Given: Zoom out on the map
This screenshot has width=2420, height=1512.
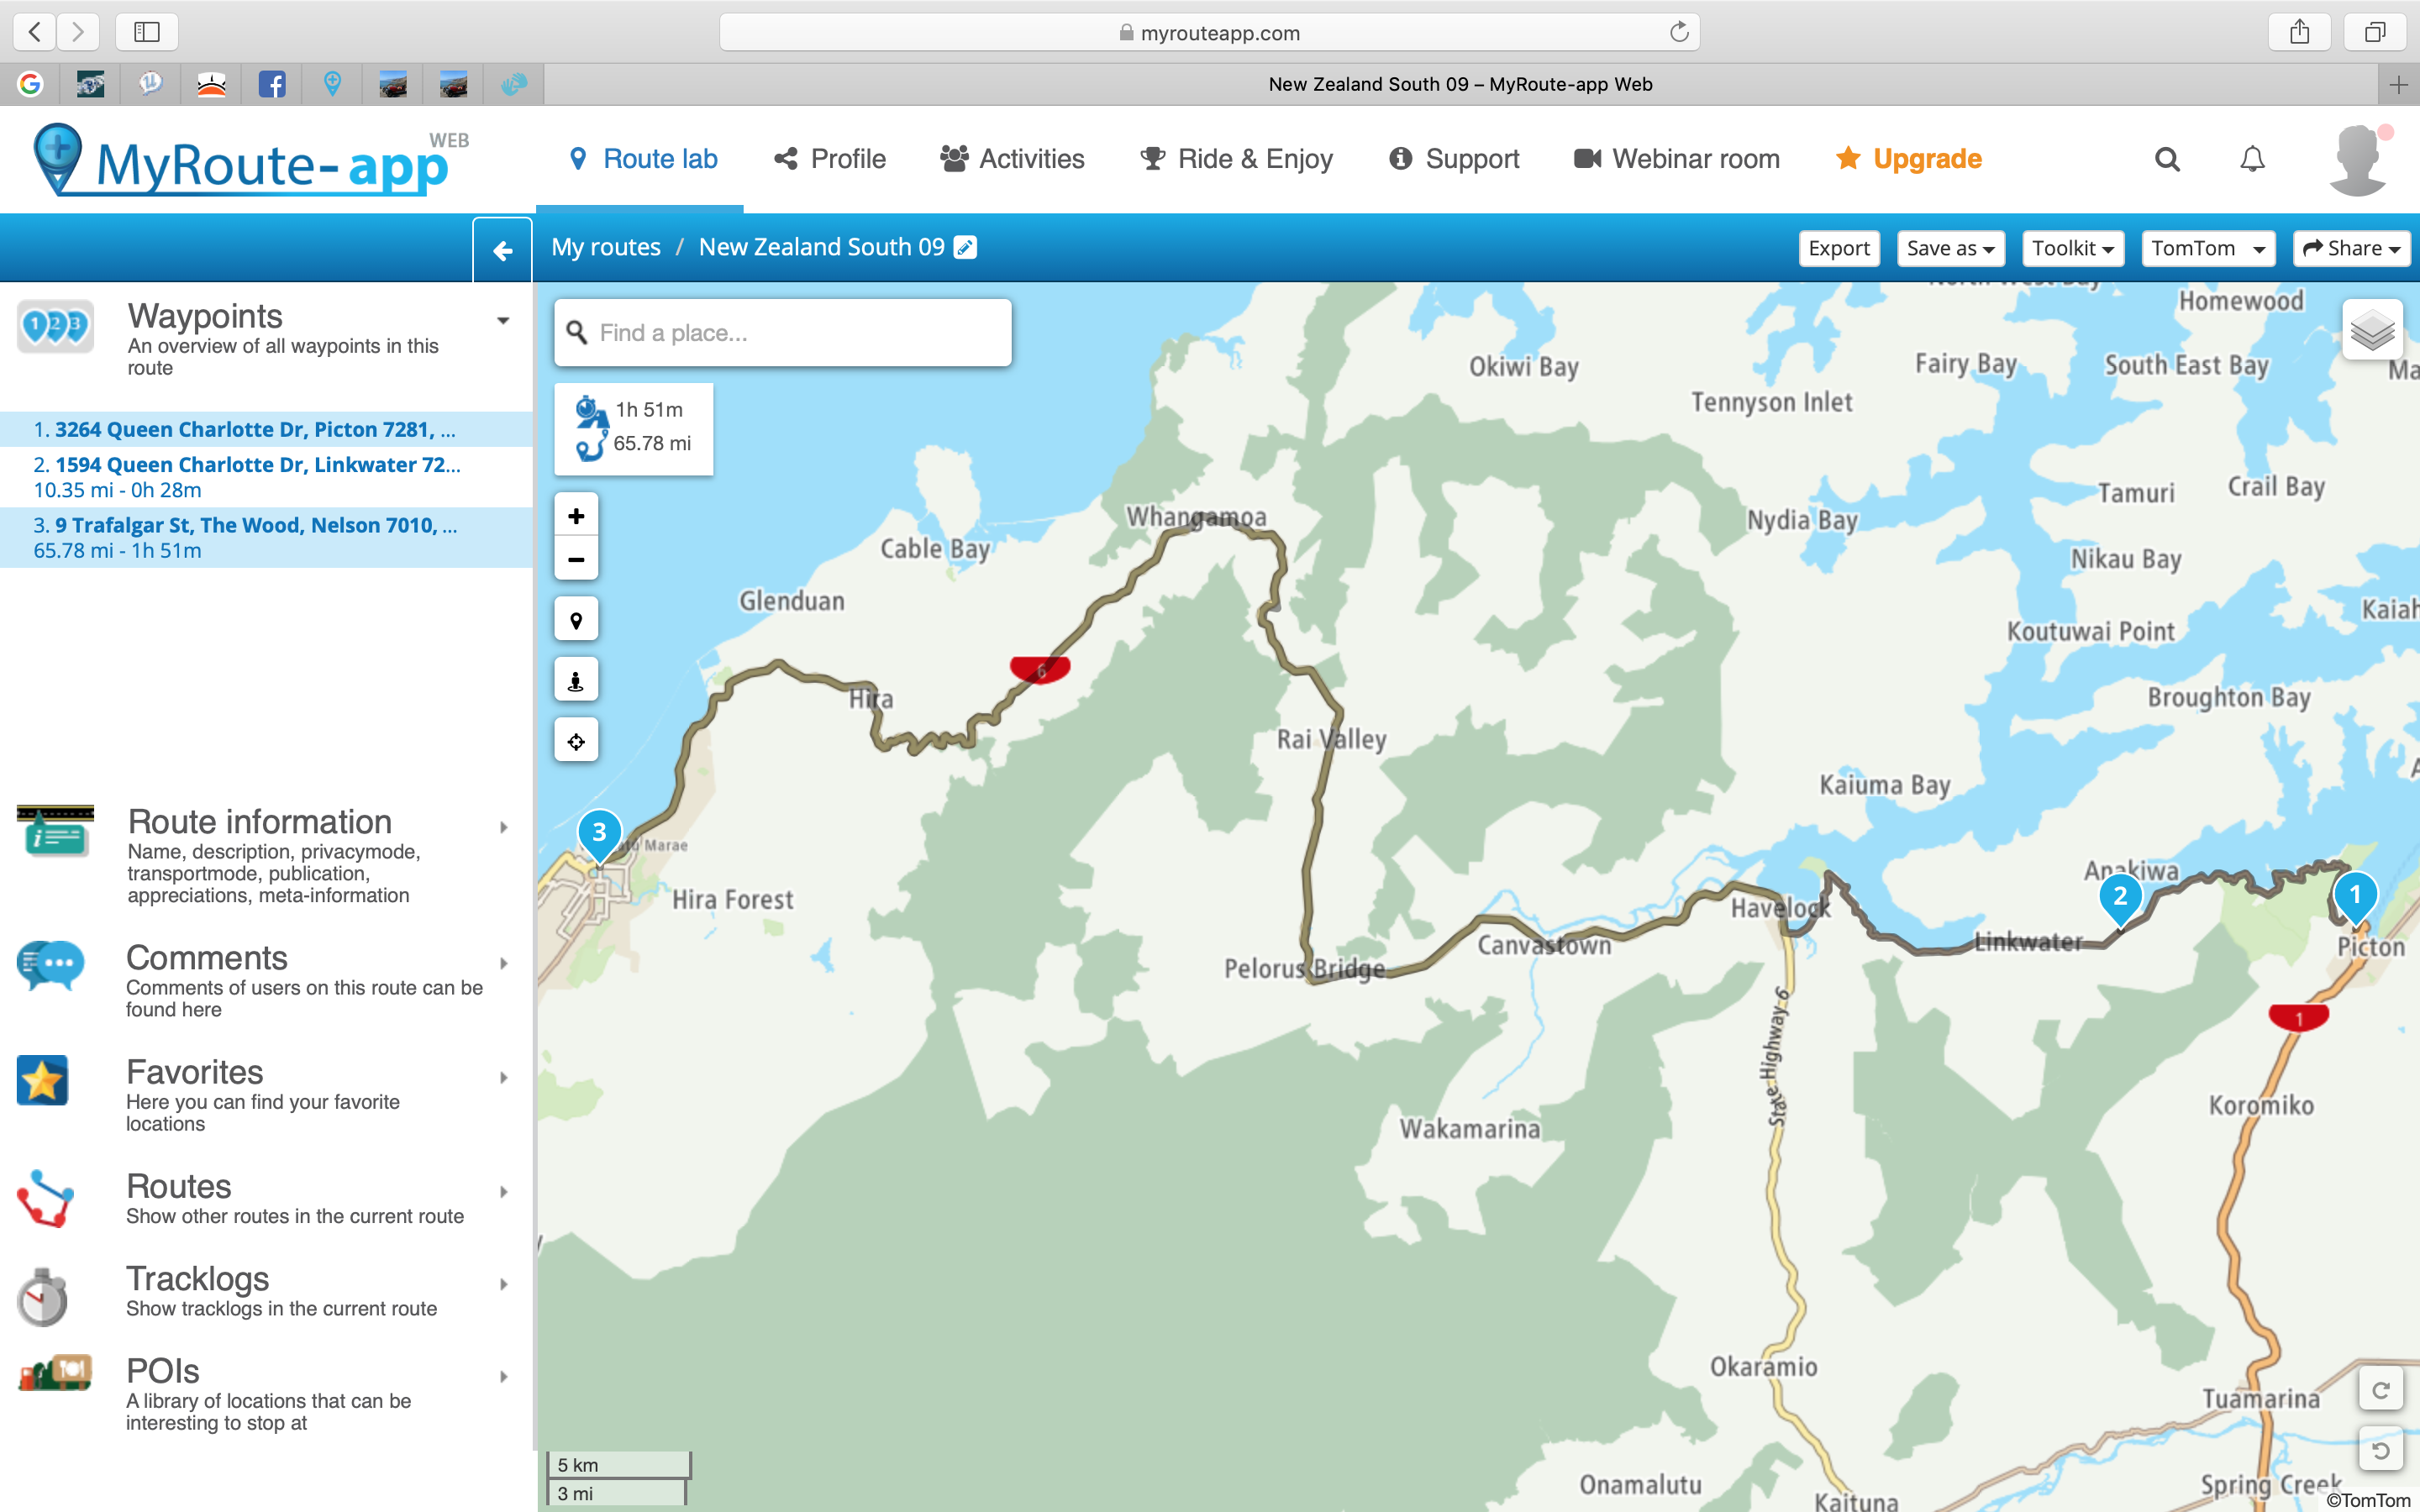Looking at the screenshot, I should pyautogui.click(x=576, y=560).
